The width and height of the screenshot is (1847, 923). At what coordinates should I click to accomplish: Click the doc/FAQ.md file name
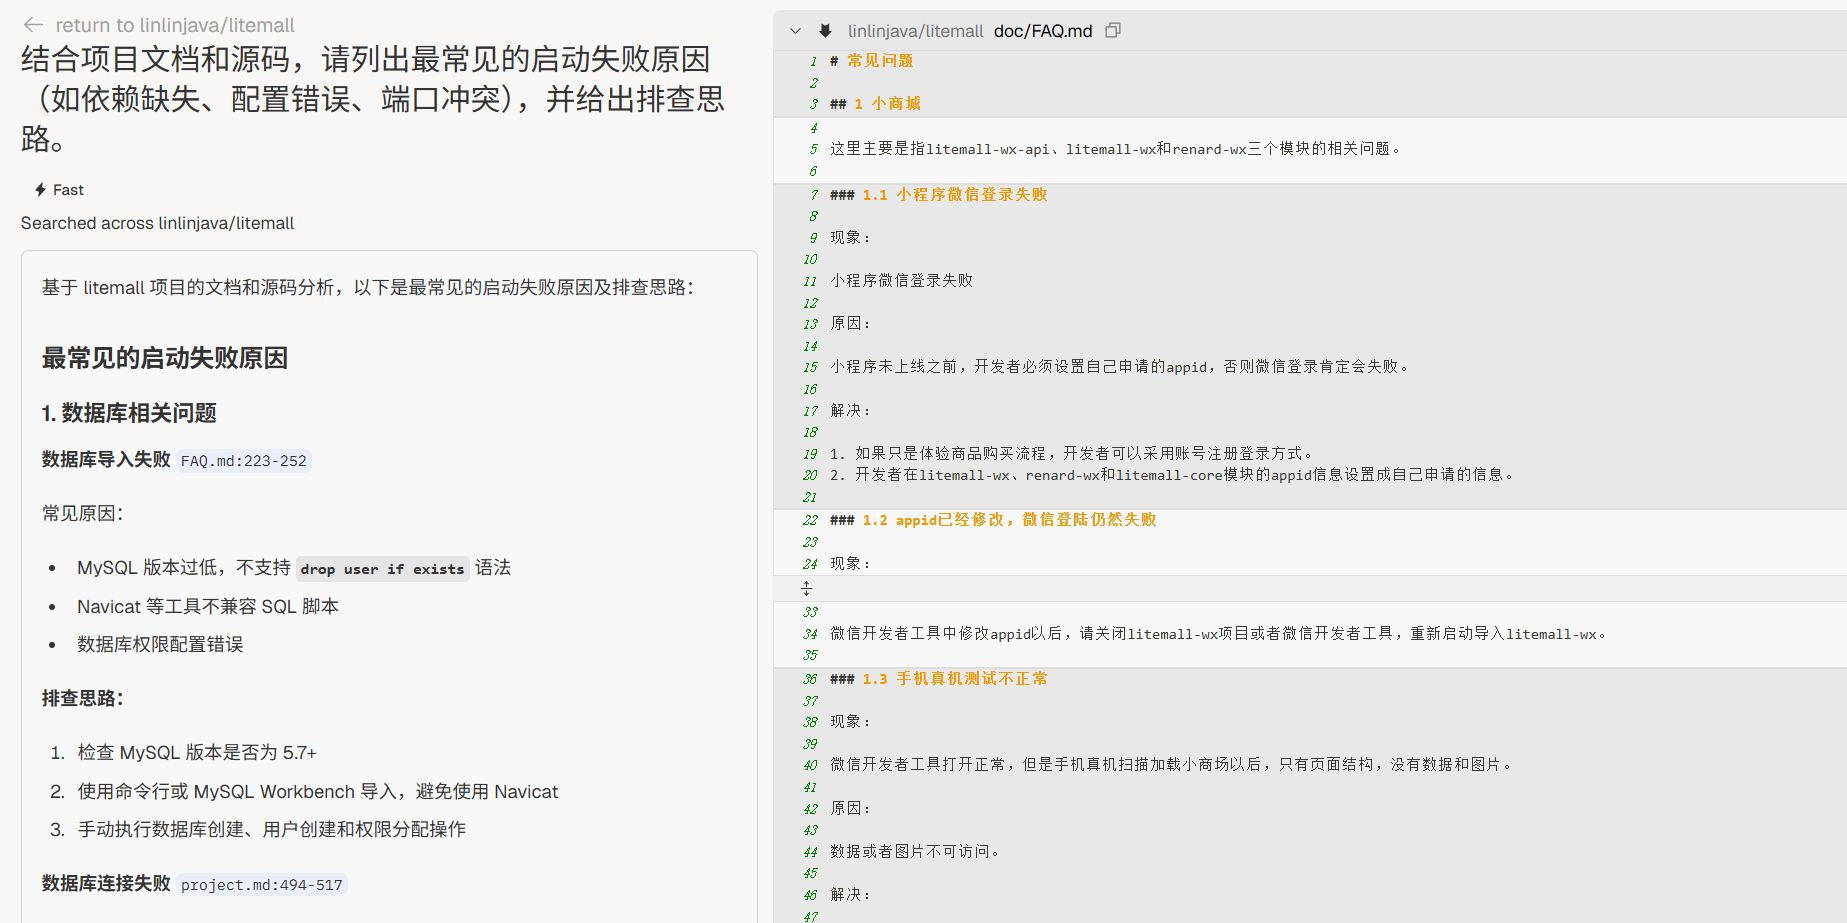point(1042,31)
